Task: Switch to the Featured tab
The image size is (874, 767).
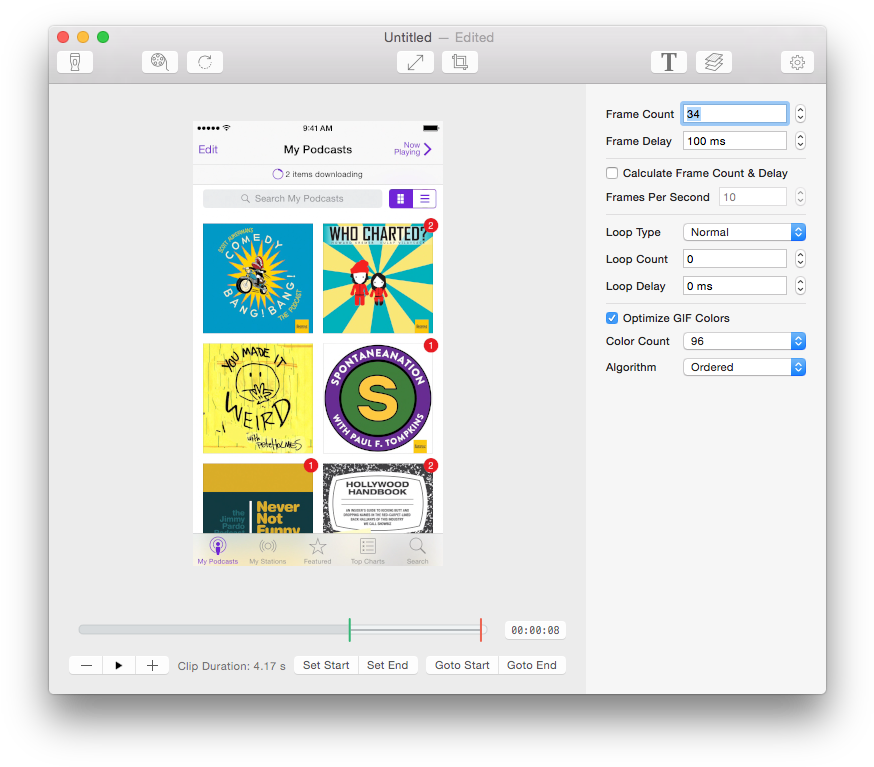Action: 317,550
